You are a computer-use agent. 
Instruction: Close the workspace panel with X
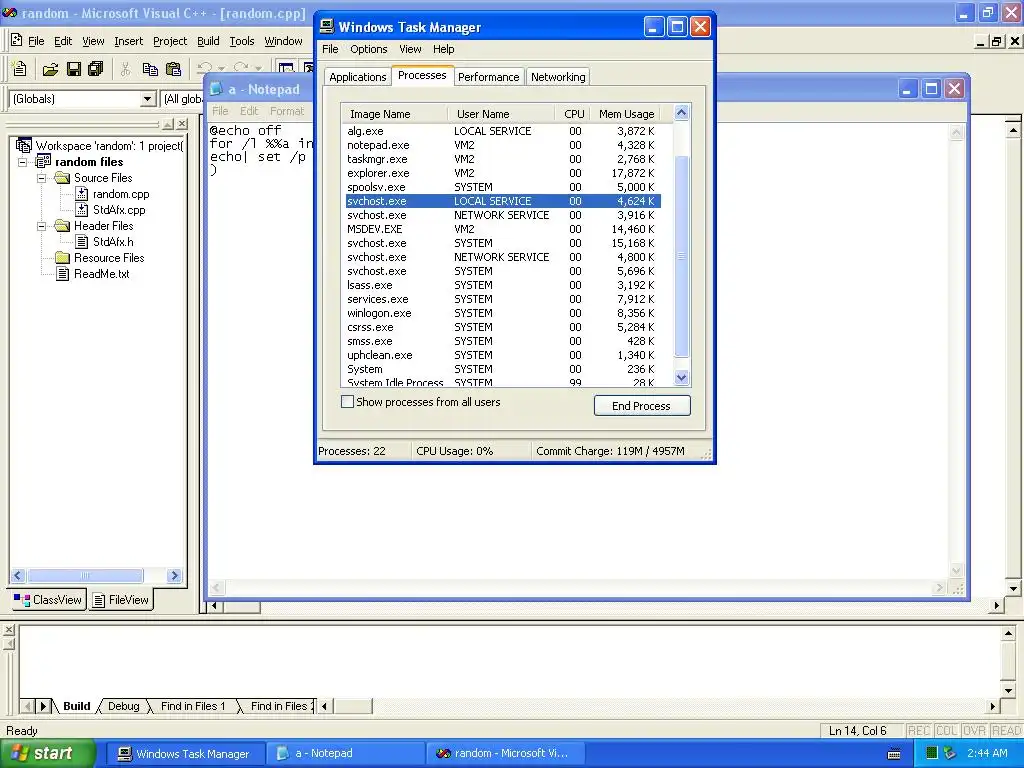pyautogui.click(x=182, y=124)
